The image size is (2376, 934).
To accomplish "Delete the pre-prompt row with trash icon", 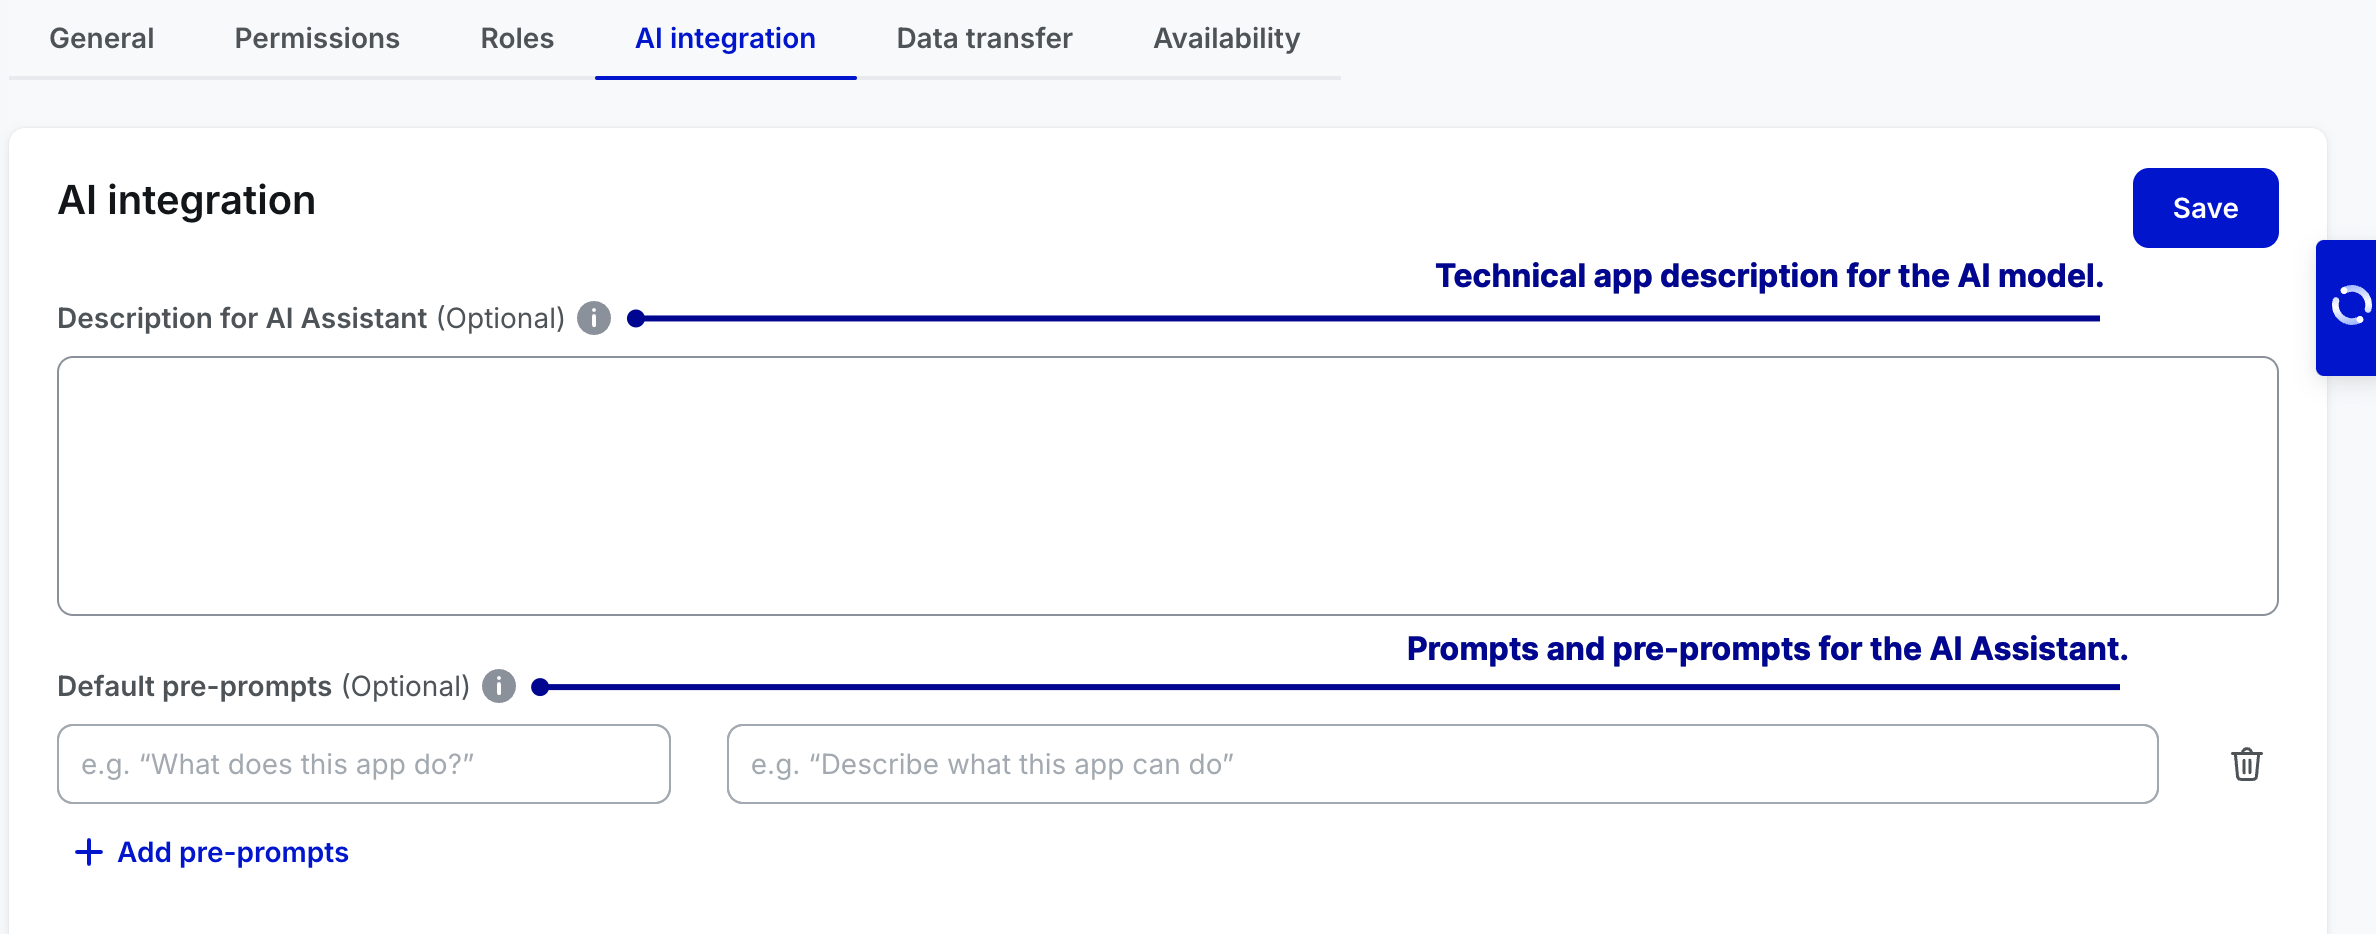I will (2246, 764).
